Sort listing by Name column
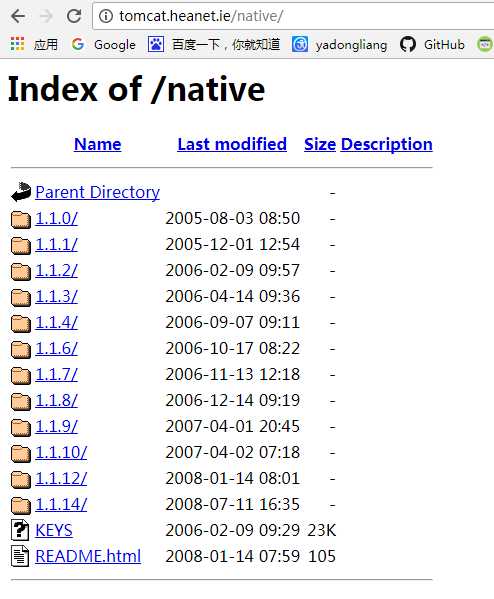 [97, 144]
